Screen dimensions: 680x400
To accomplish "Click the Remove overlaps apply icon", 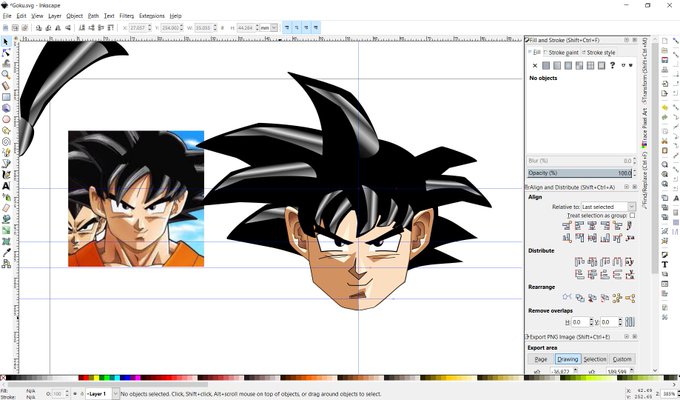I will 630,322.
